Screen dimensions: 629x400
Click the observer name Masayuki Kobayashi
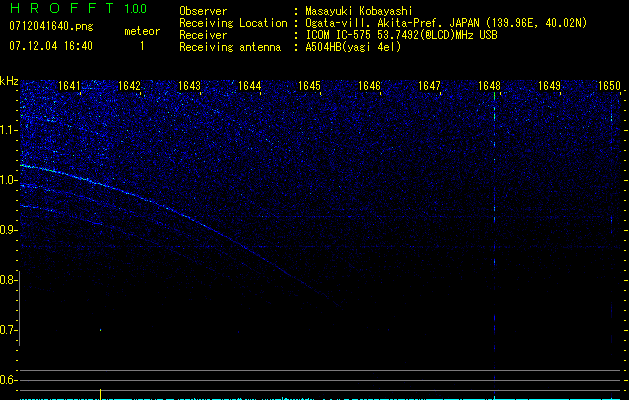359,11
